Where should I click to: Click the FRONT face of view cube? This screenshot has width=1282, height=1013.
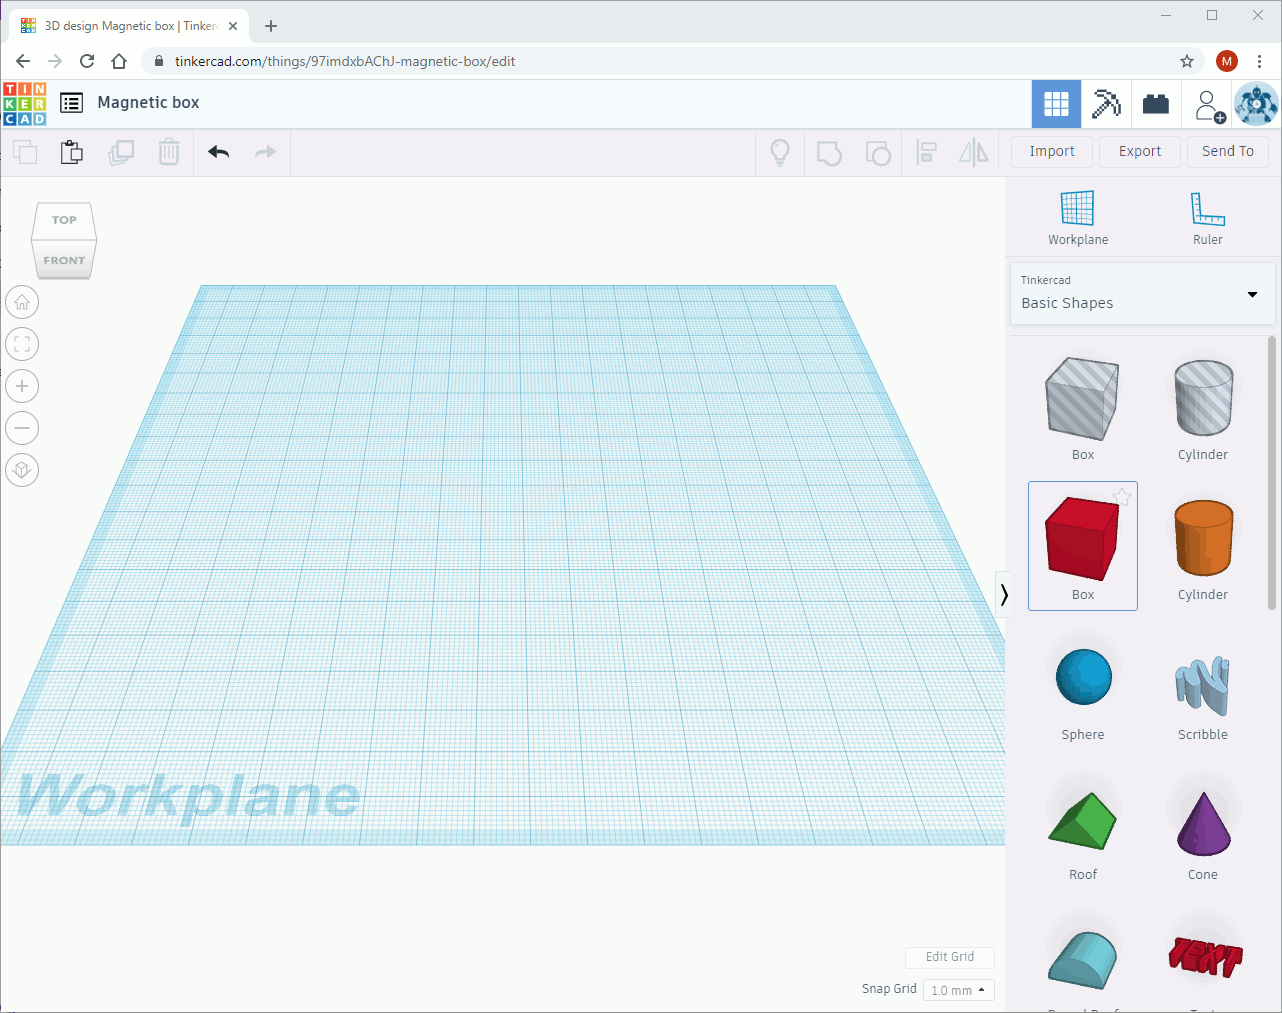pyautogui.click(x=64, y=260)
